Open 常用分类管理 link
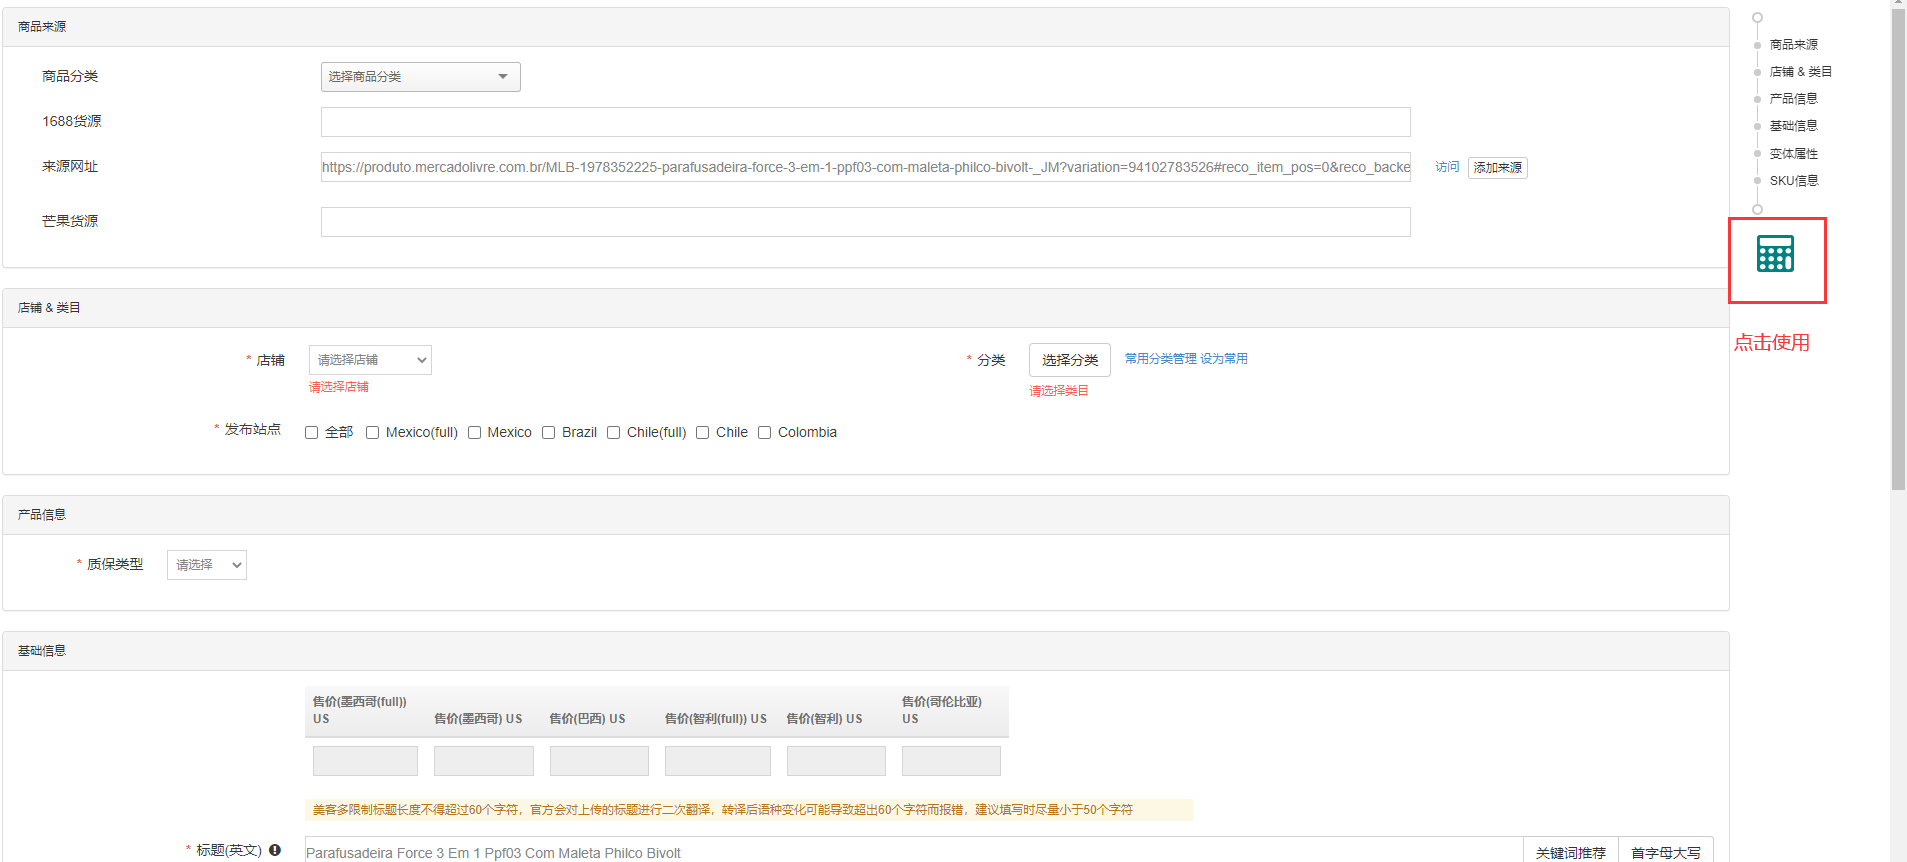 pos(1160,359)
